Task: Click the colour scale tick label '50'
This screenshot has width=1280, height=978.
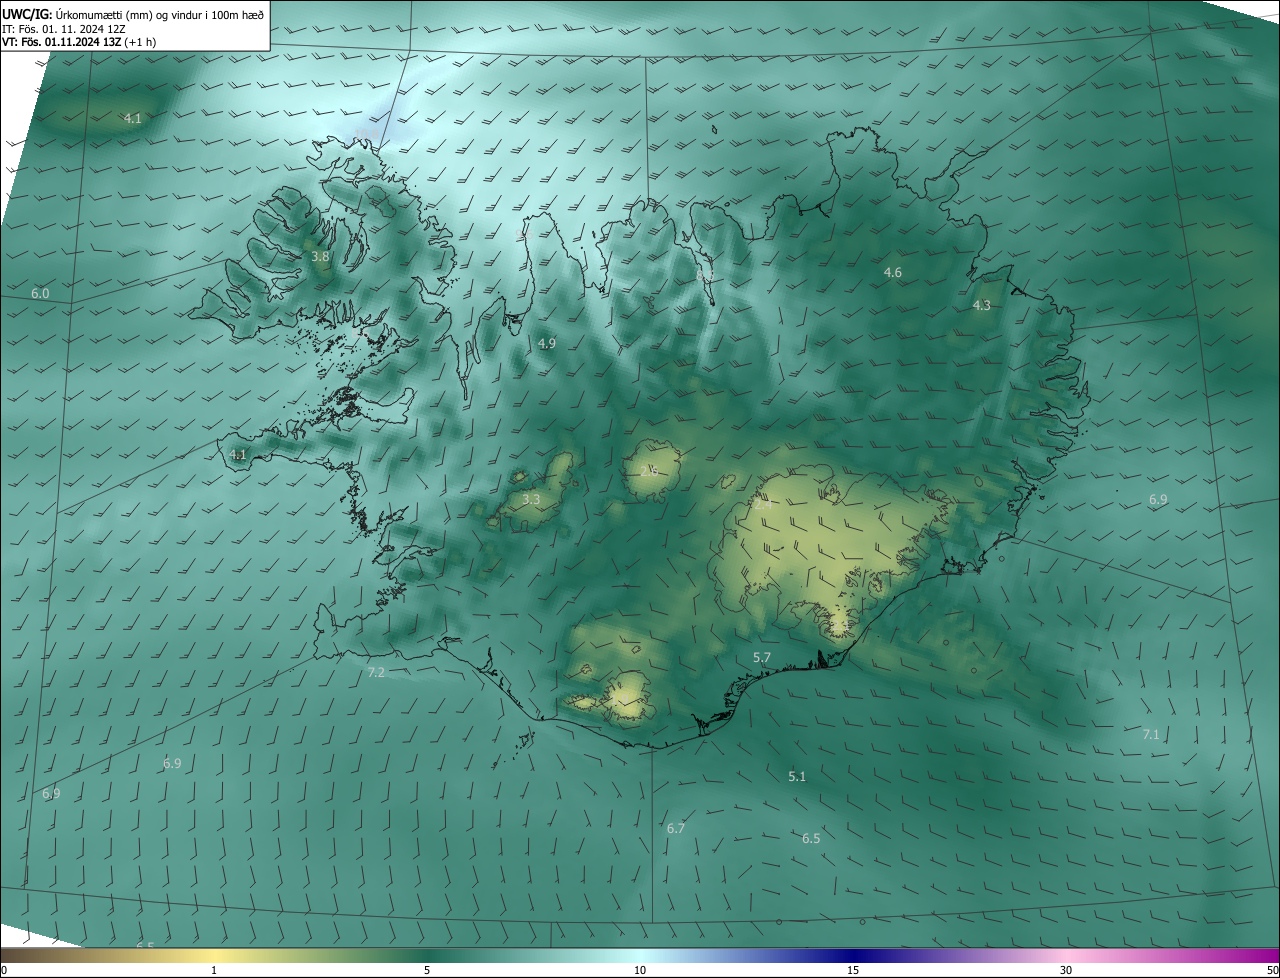Action: pyautogui.click(x=1272, y=971)
